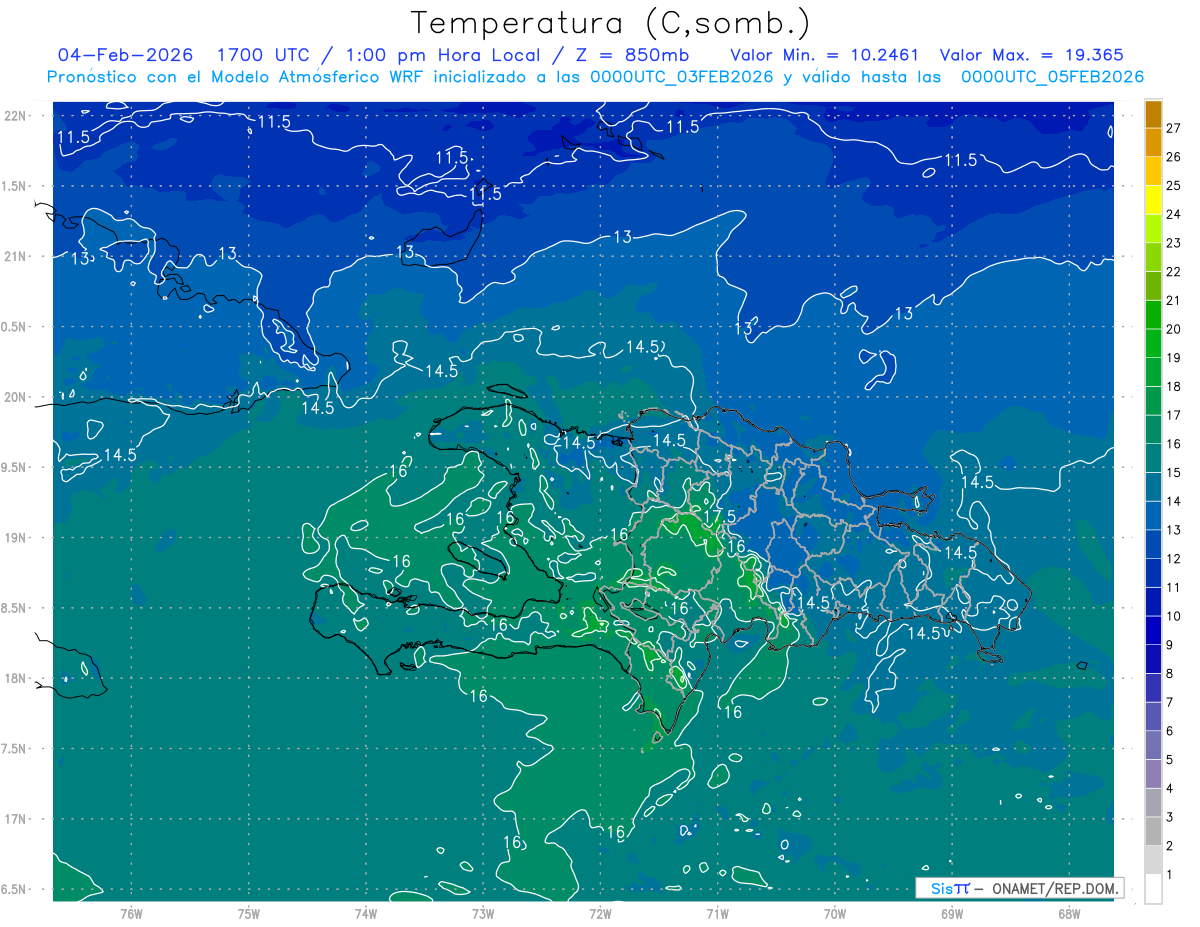Click the brown swatch atop the color scale
The width and height of the screenshot is (1200, 927).
1154,114
